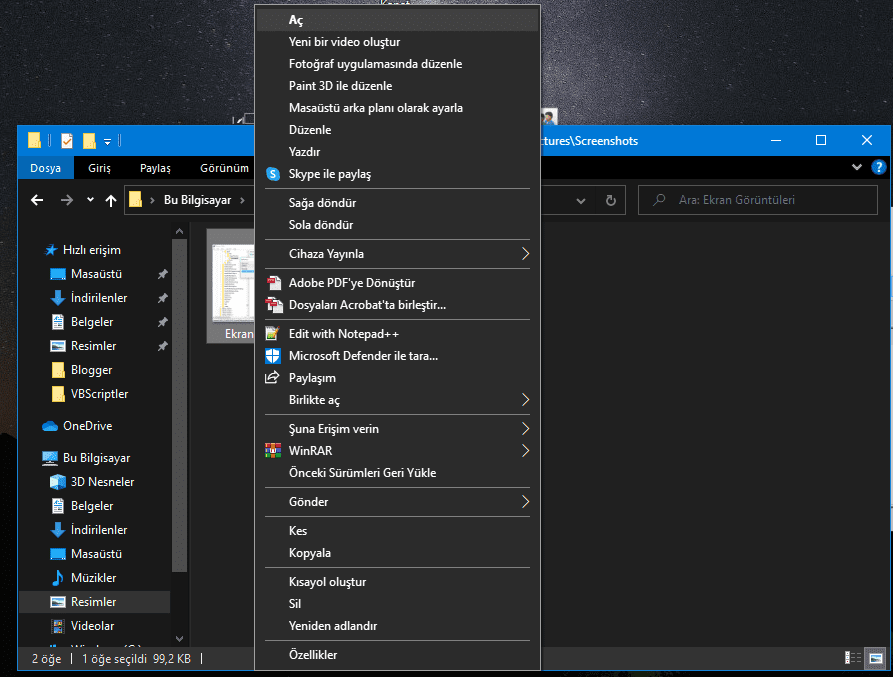893x677 pixels.
Task: Click the Acrobat combine files icon
Action: coord(274,305)
